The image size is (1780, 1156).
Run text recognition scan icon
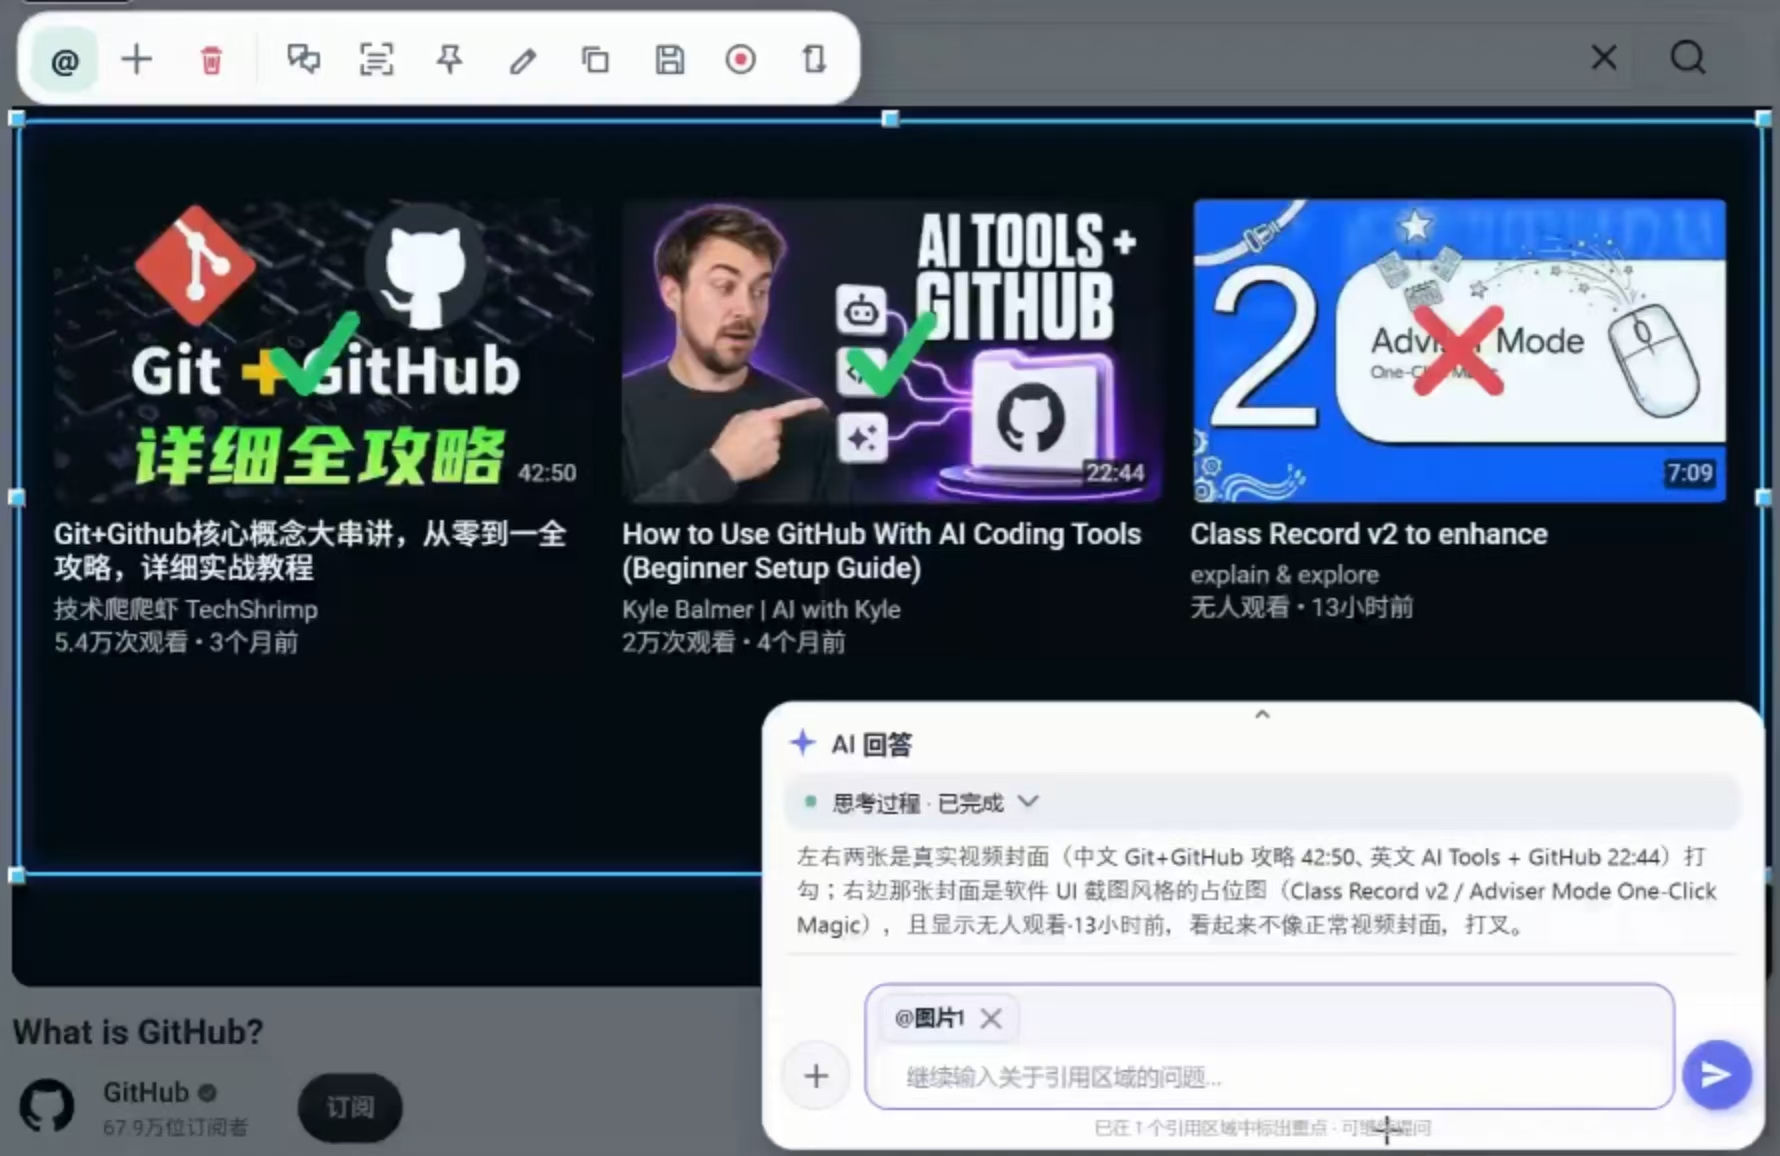coord(377,60)
